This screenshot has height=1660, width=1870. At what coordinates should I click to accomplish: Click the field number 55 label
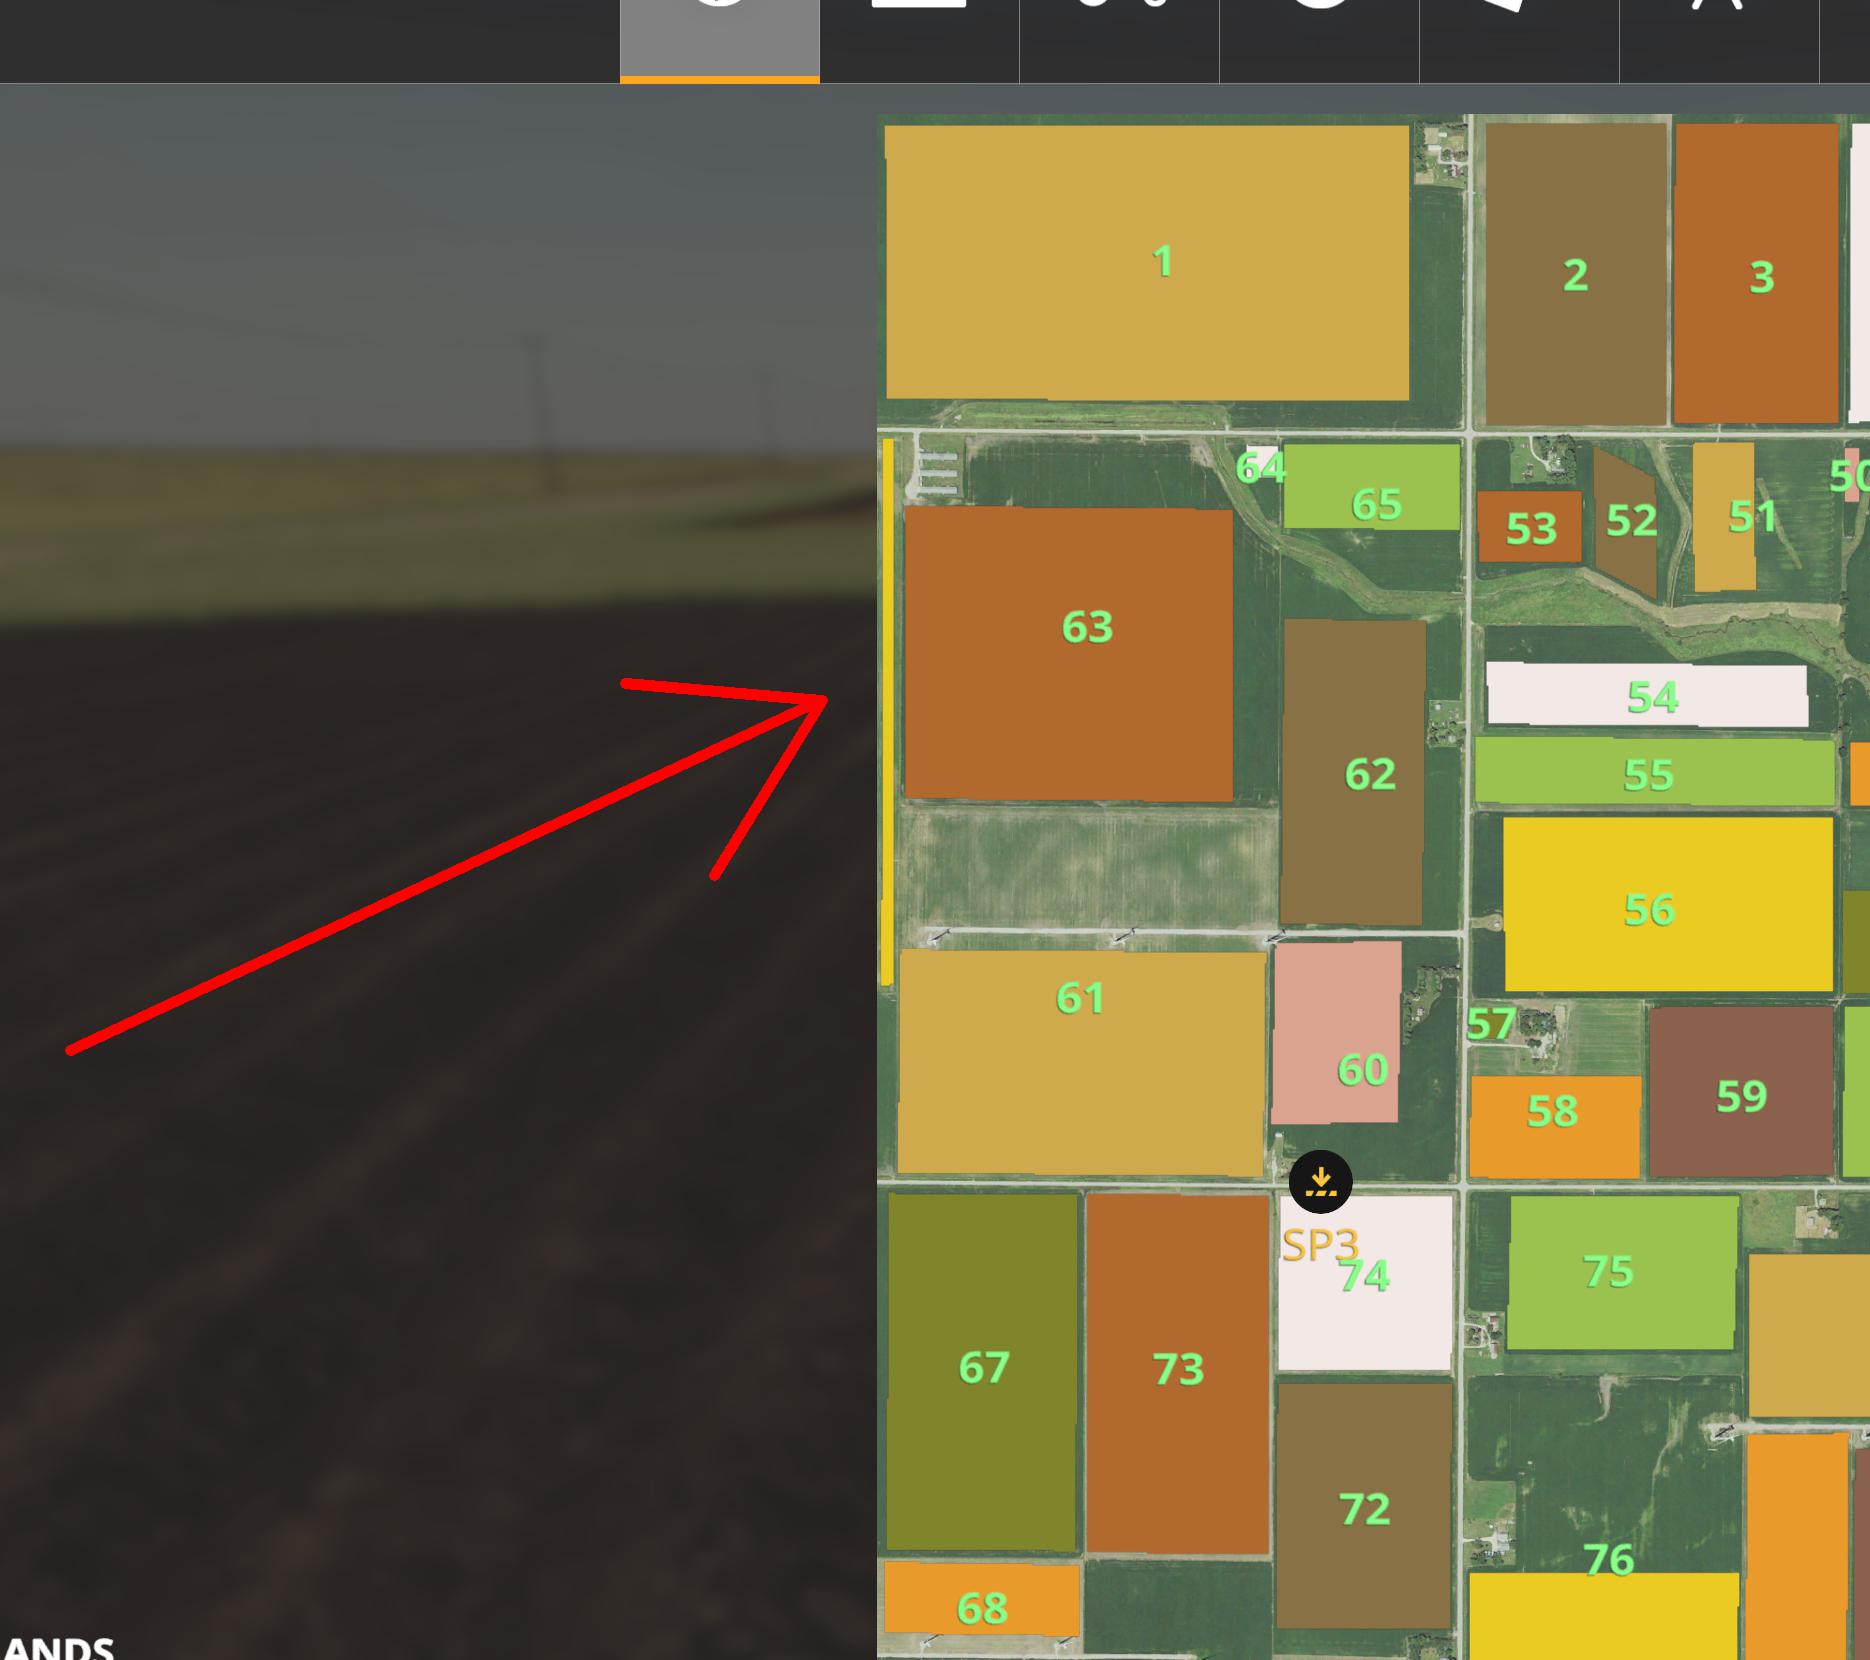pyautogui.click(x=1648, y=775)
